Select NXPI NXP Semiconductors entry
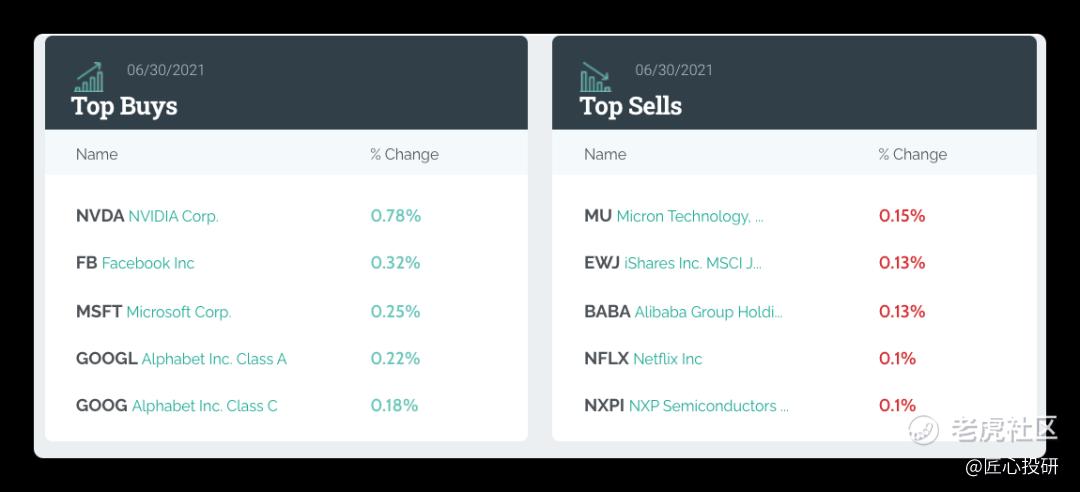 tap(686, 406)
